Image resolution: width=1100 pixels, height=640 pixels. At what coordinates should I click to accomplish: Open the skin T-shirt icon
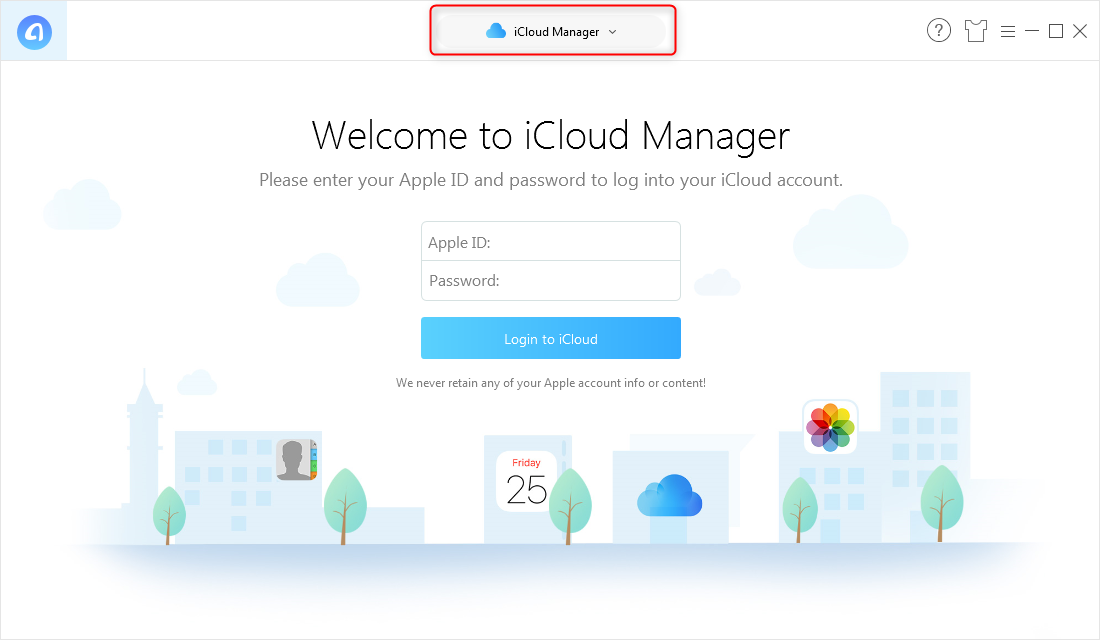click(x=975, y=31)
